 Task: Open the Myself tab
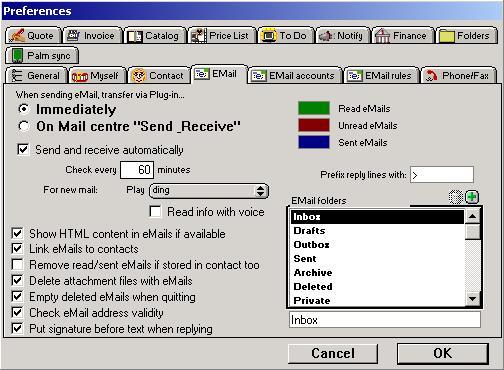[x=97, y=76]
